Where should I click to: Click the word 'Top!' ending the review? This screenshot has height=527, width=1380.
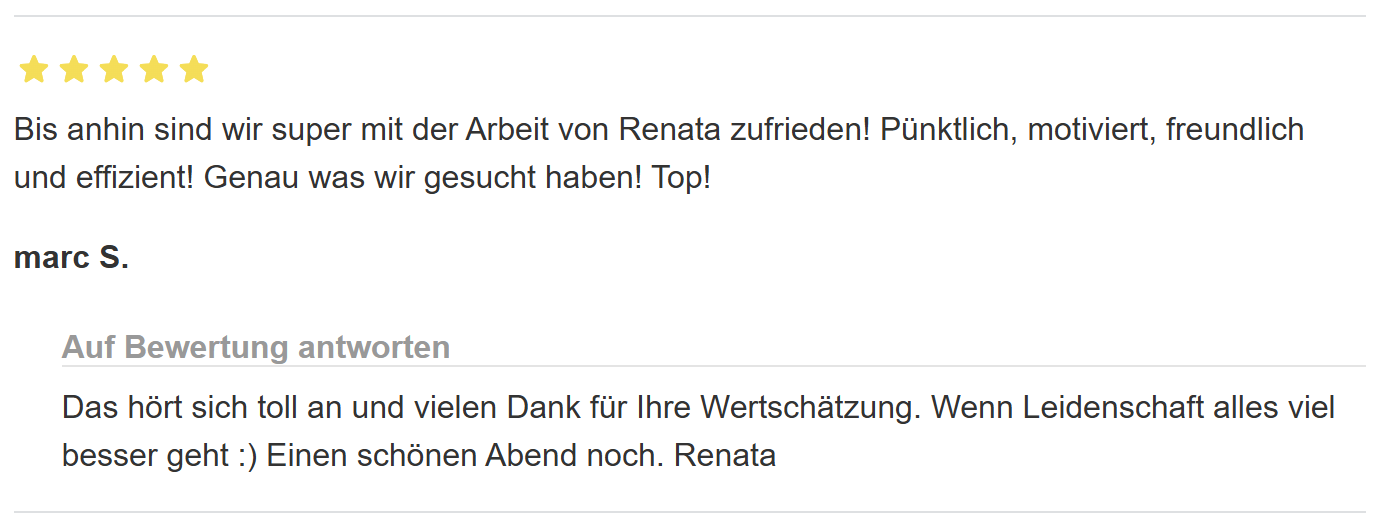pos(681,180)
